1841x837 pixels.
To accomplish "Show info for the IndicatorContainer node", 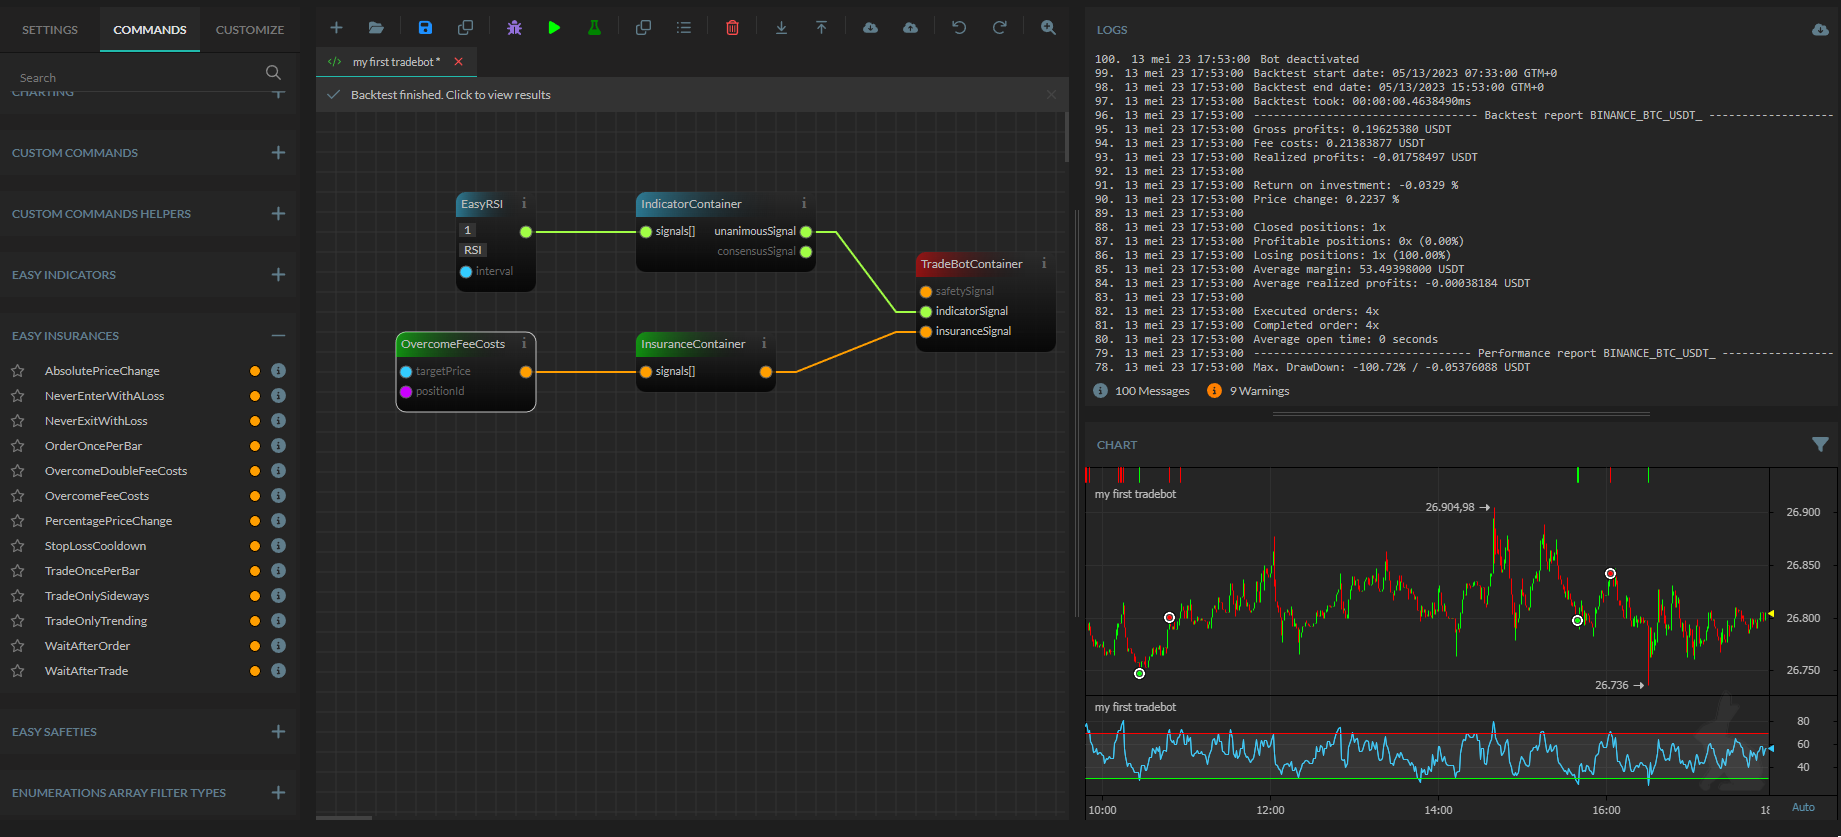I will 804,203.
